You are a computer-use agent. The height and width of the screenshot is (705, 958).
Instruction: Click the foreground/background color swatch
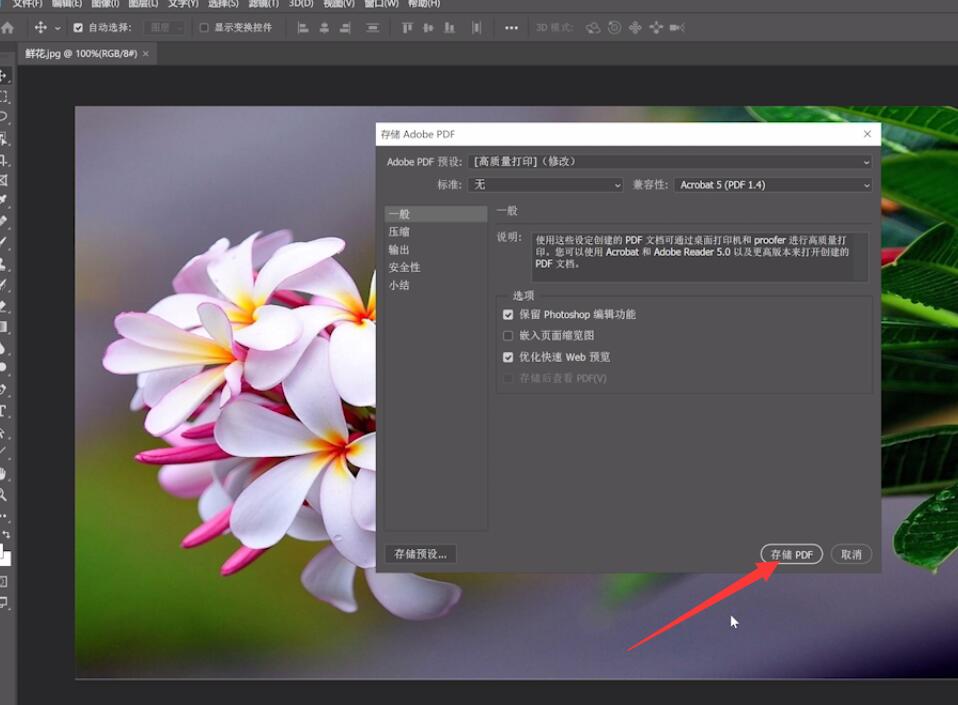[5, 555]
